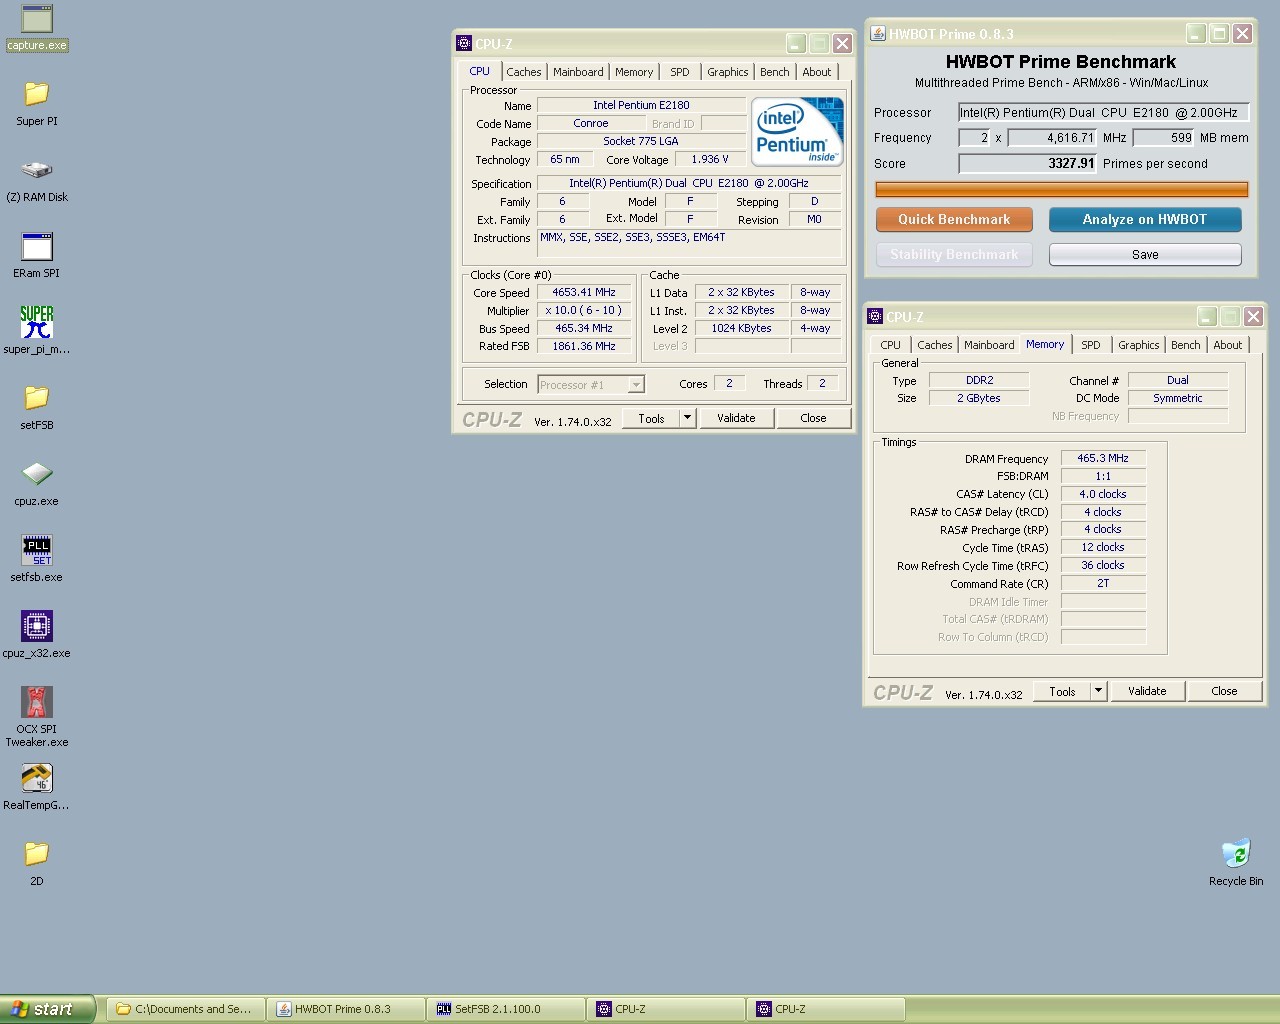This screenshot has height=1024, width=1280.
Task: Click Tools button in lower CPU-Z window
Action: (x=1062, y=691)
